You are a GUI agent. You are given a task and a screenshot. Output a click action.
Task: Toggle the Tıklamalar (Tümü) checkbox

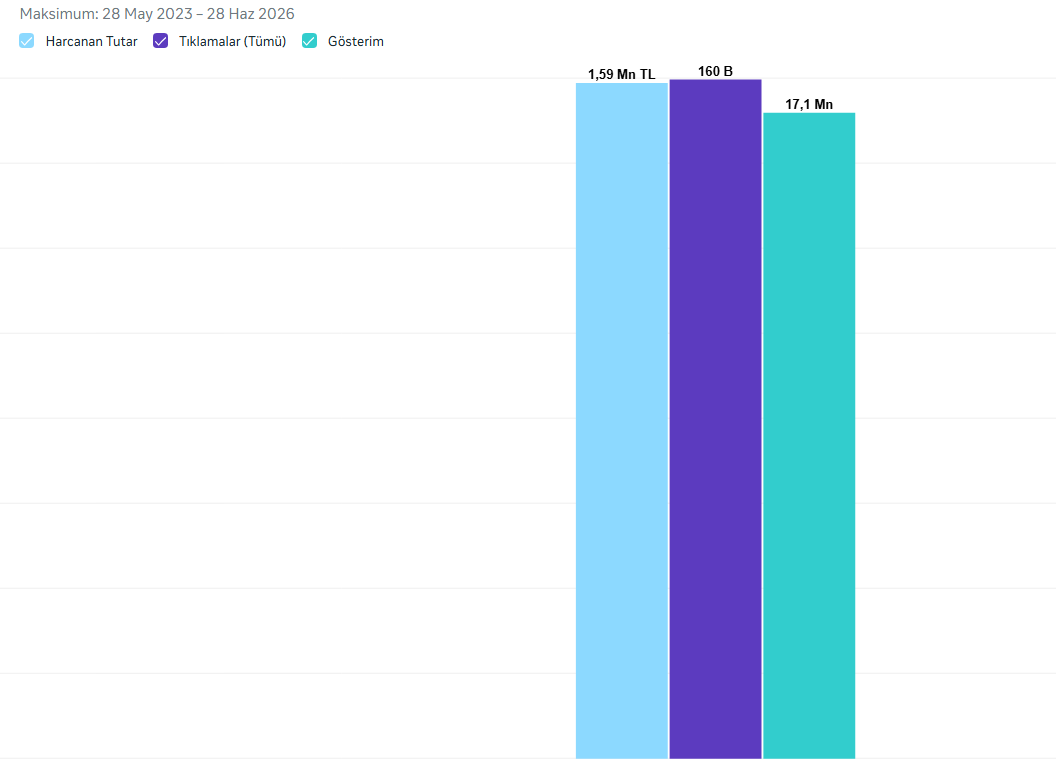tap(160, 41)
